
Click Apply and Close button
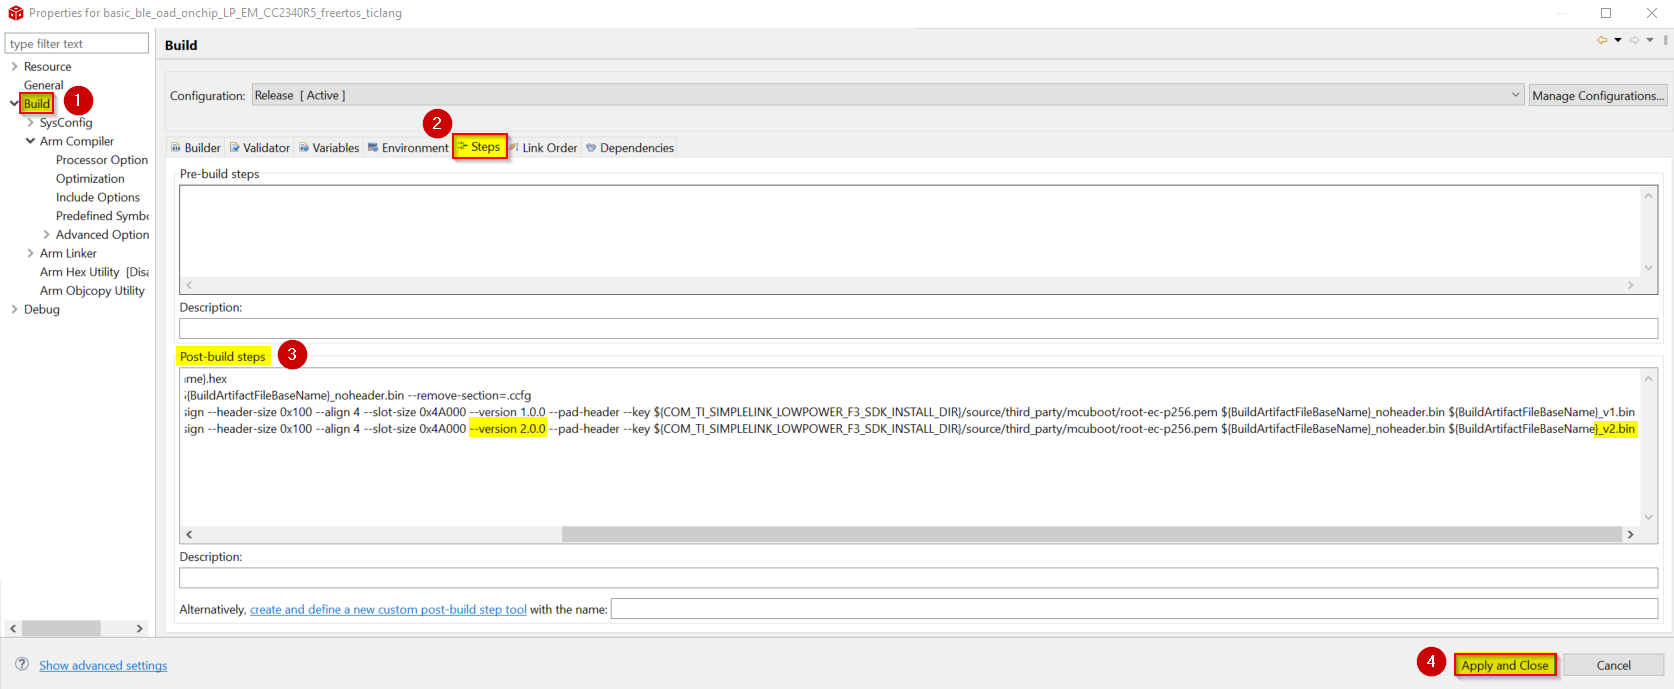[x=1504, y=665]
